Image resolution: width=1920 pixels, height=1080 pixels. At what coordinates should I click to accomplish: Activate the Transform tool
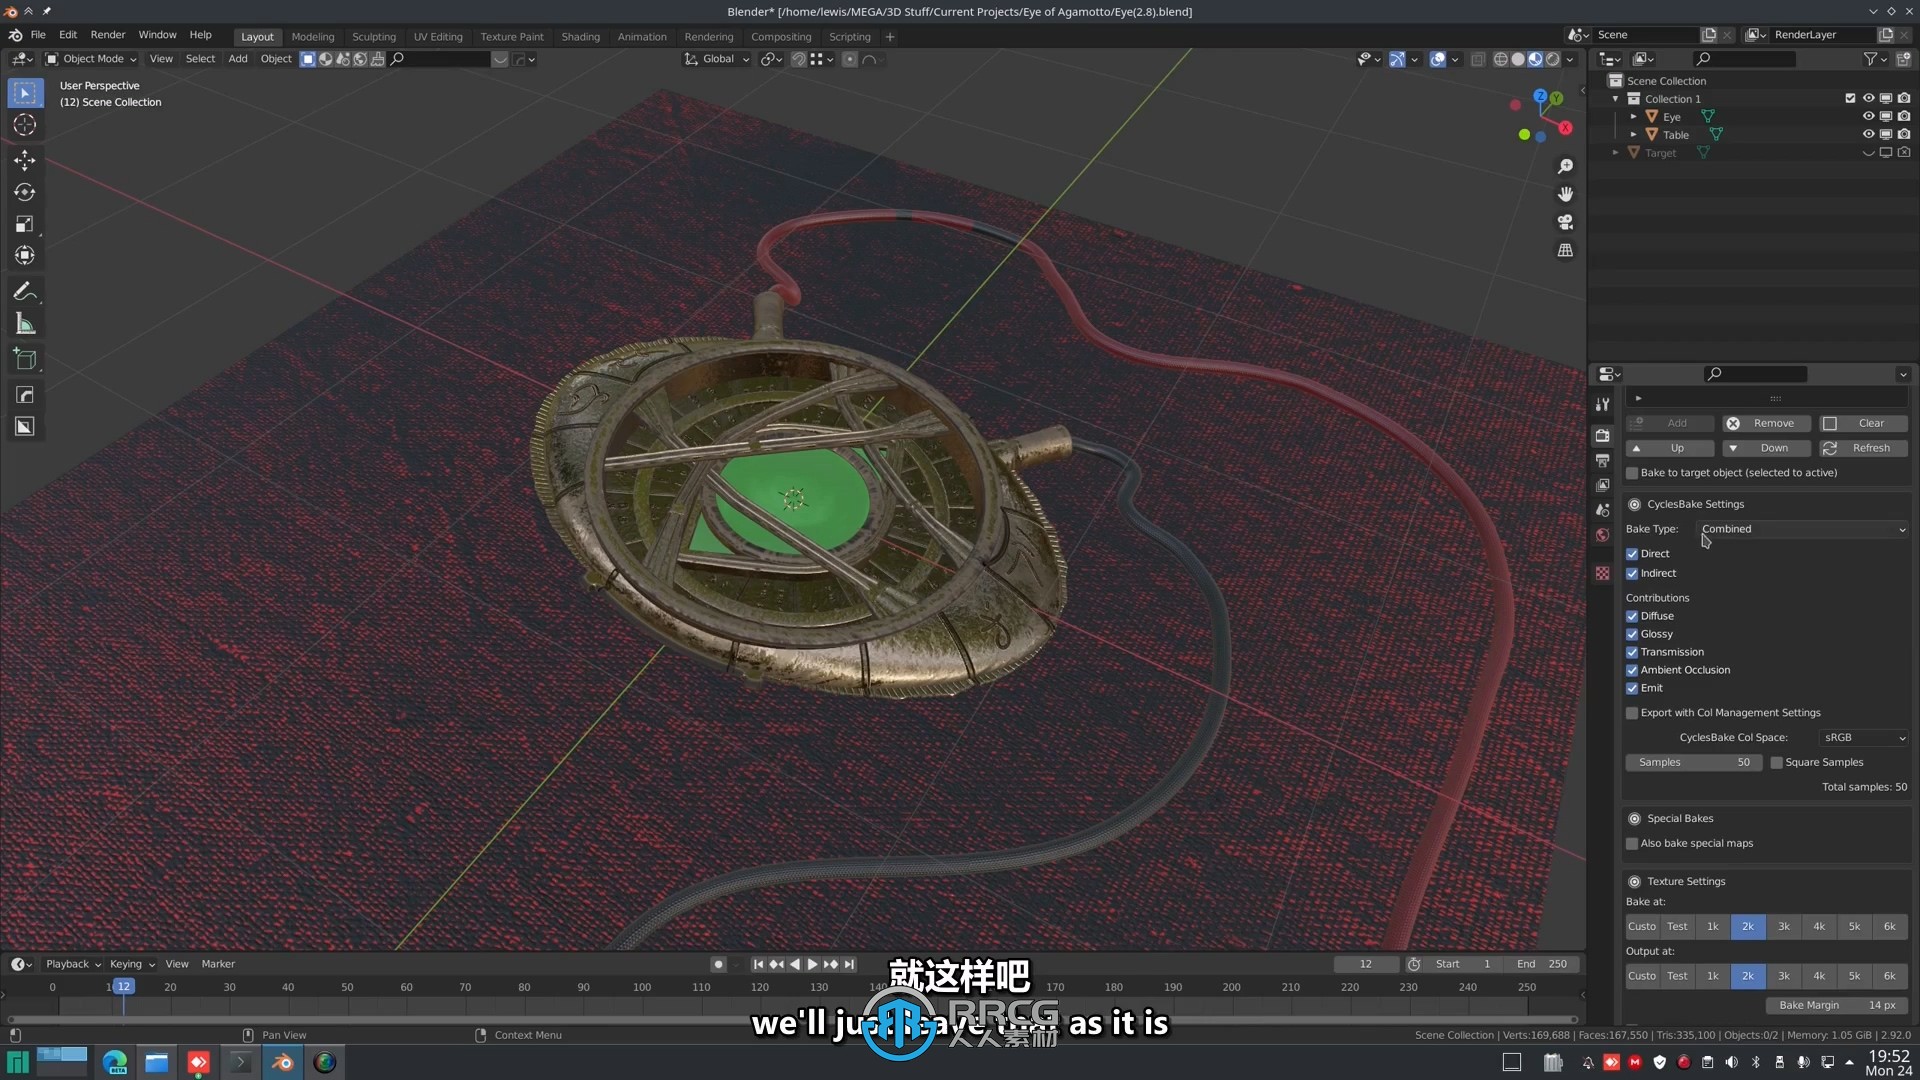coord(25,256)
